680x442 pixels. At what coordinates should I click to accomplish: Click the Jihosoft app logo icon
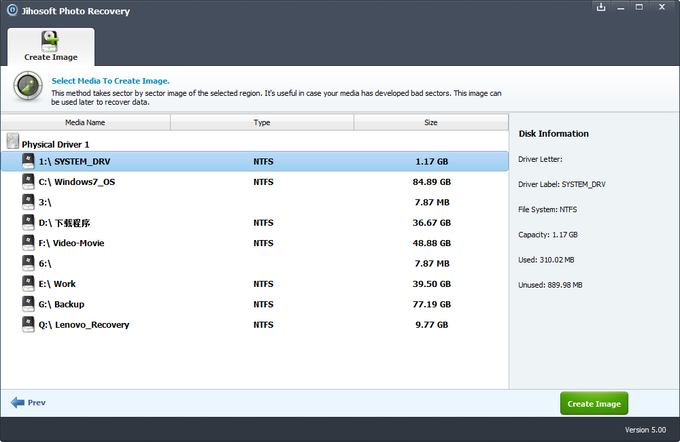tap(13, 10)
